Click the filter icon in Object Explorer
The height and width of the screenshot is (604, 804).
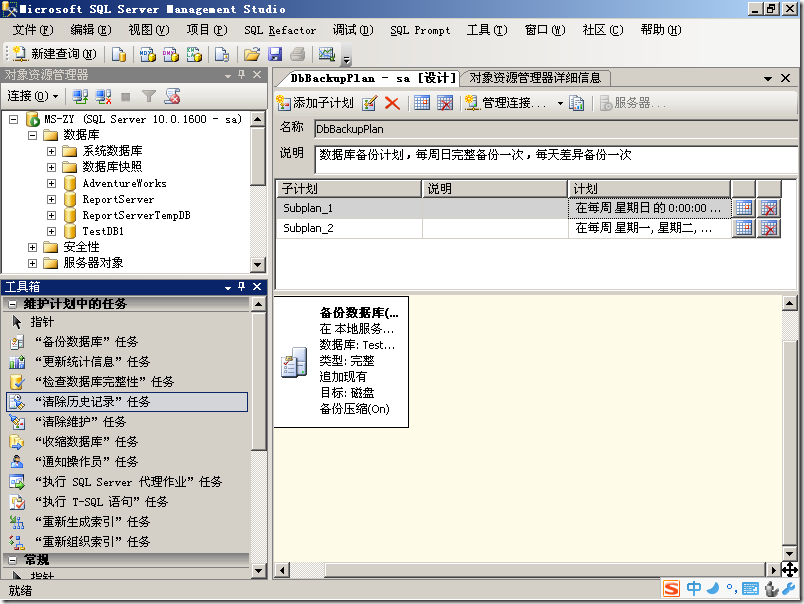coord(148,96)
